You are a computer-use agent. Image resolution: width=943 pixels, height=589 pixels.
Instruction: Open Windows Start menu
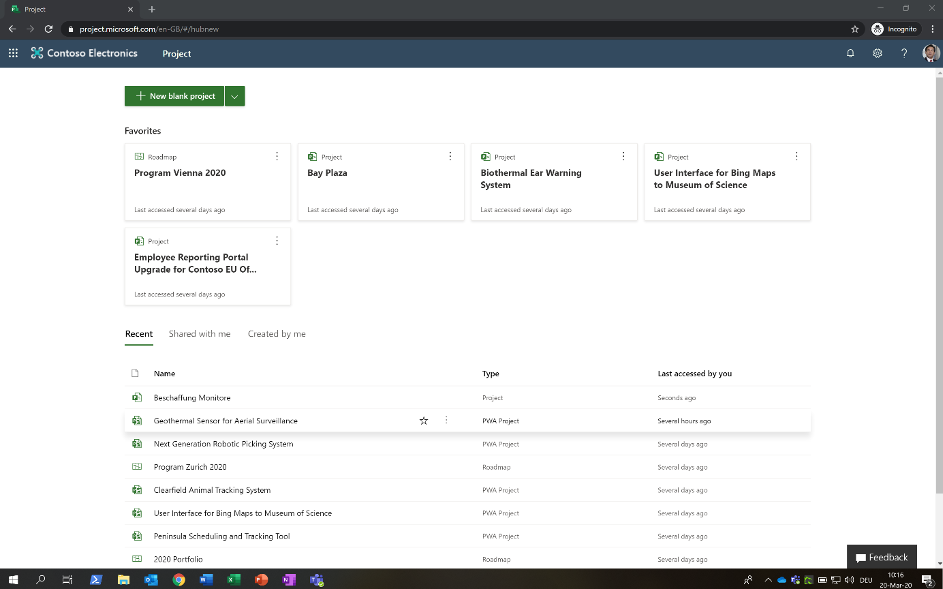13,579
